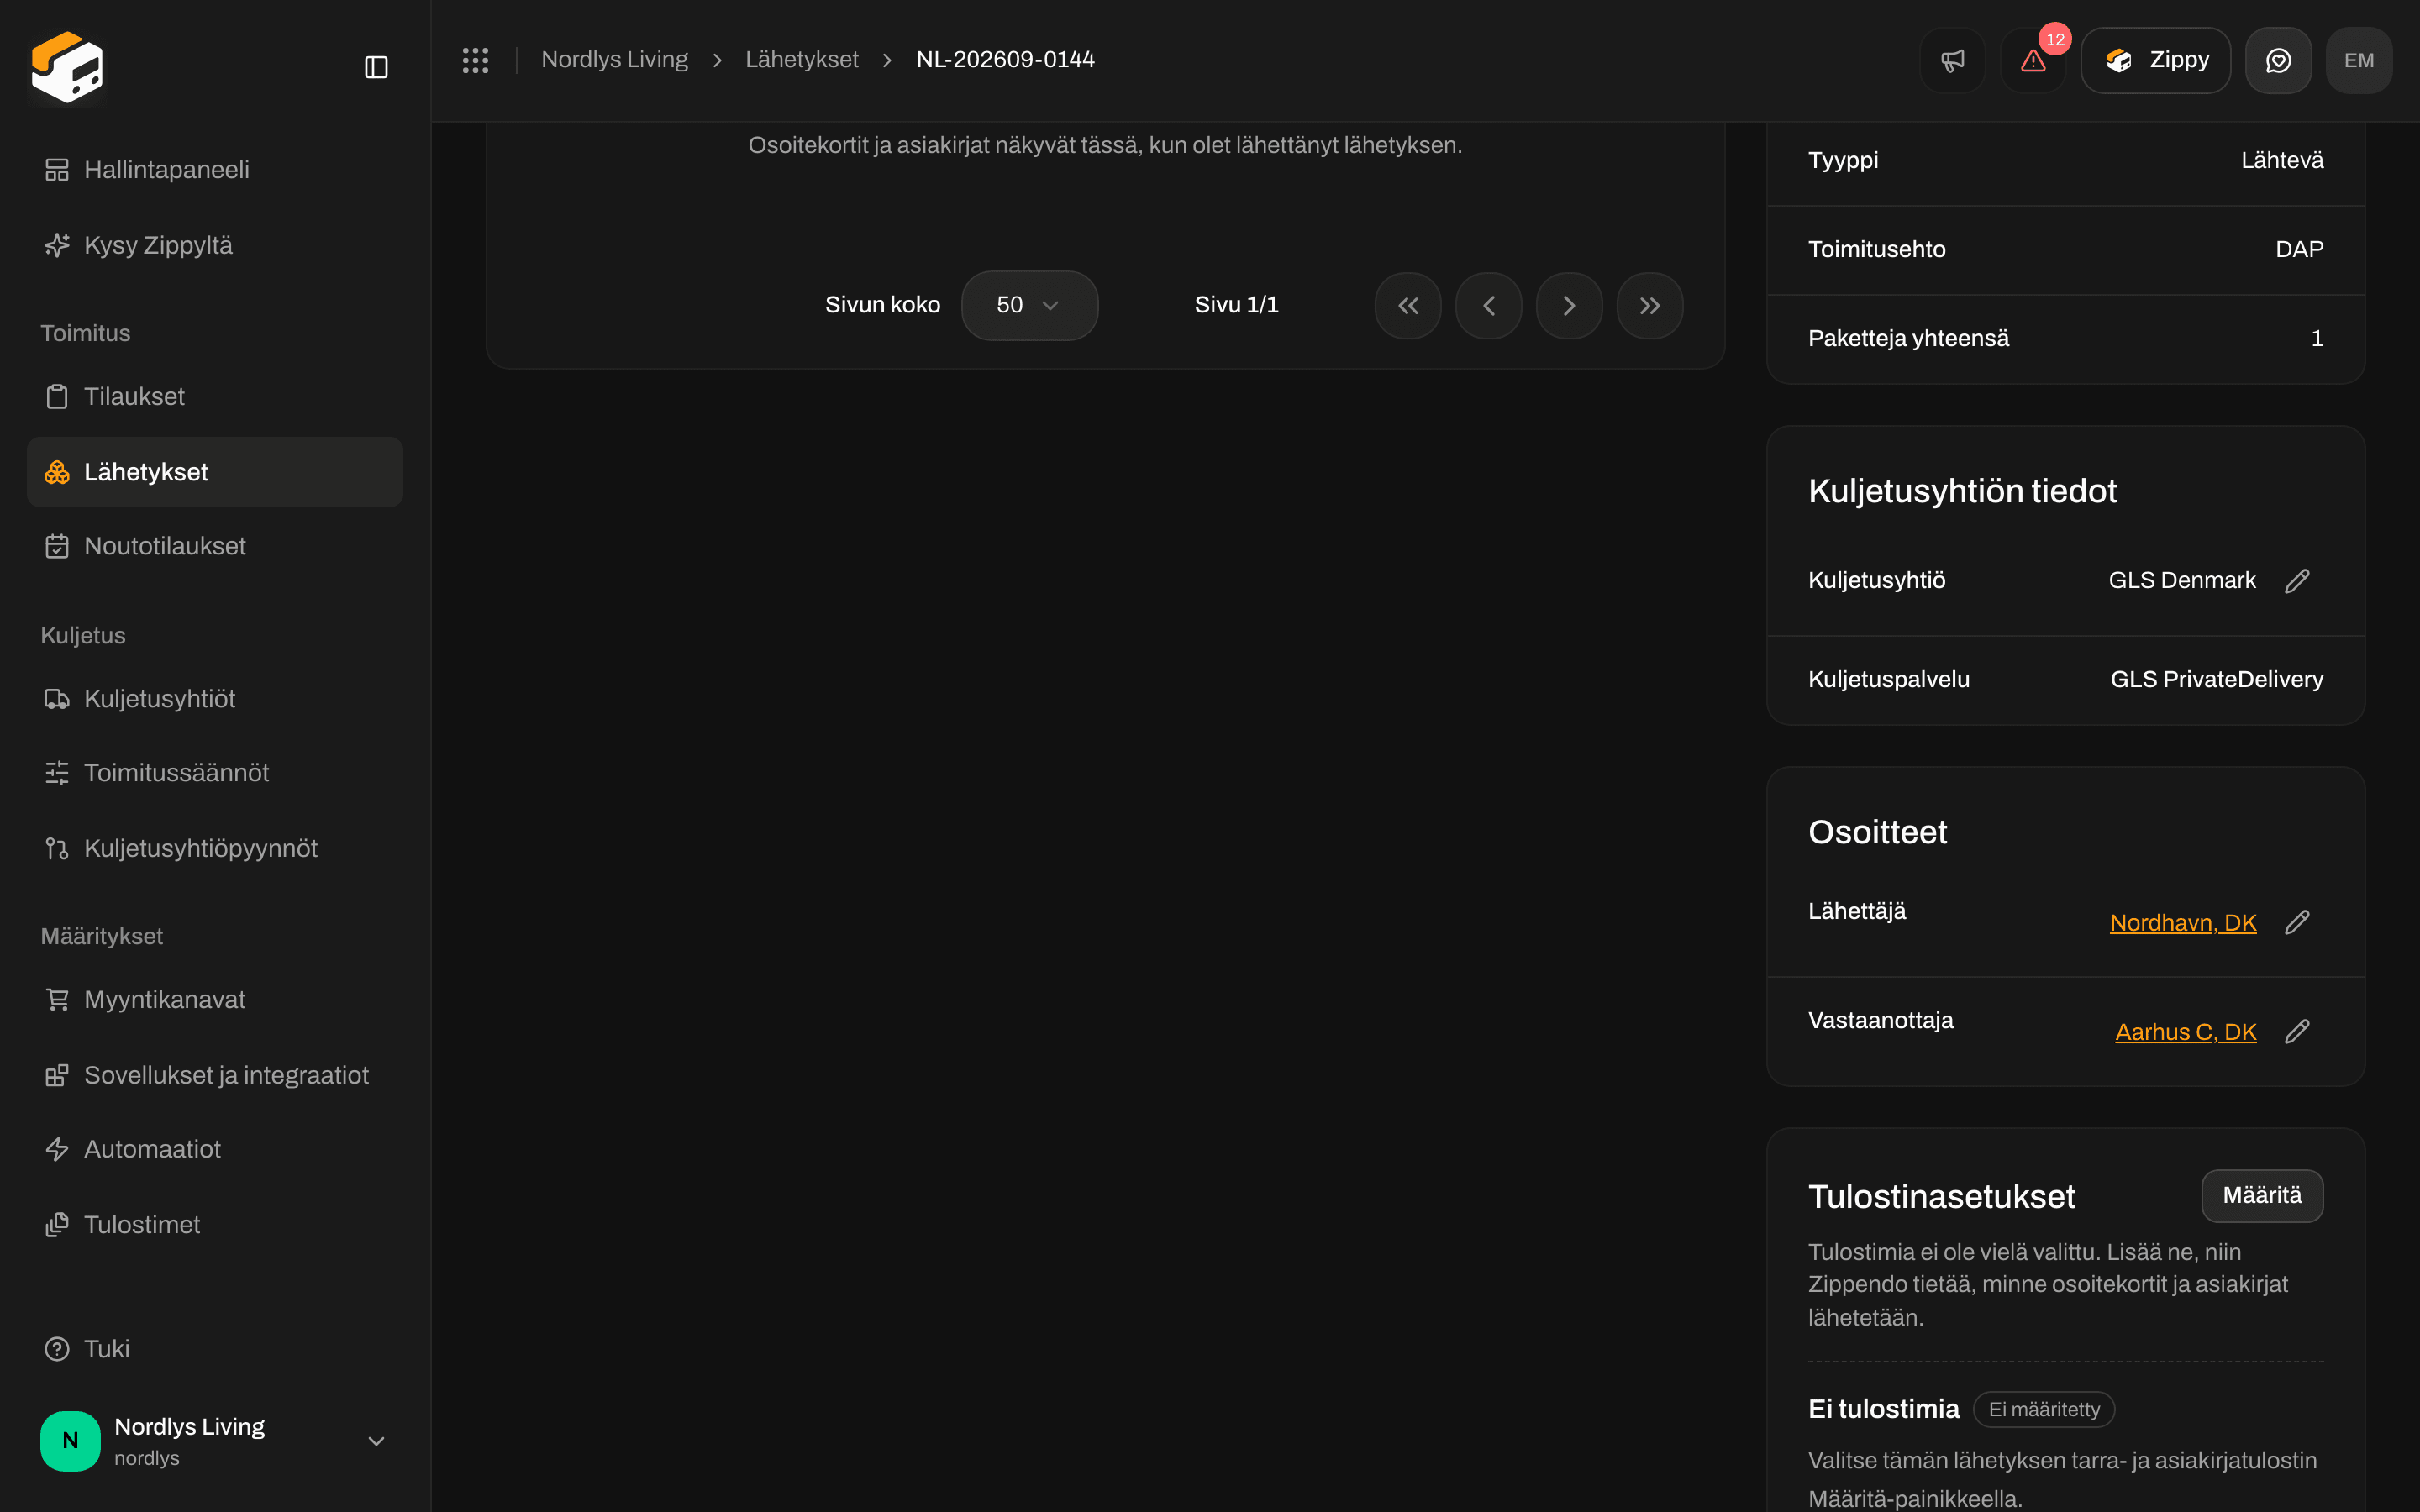This screenshot has height=1512, width=2420.
Task: Open Myyntikanavat in the sidebar
Action: [x=215, y=1000]
